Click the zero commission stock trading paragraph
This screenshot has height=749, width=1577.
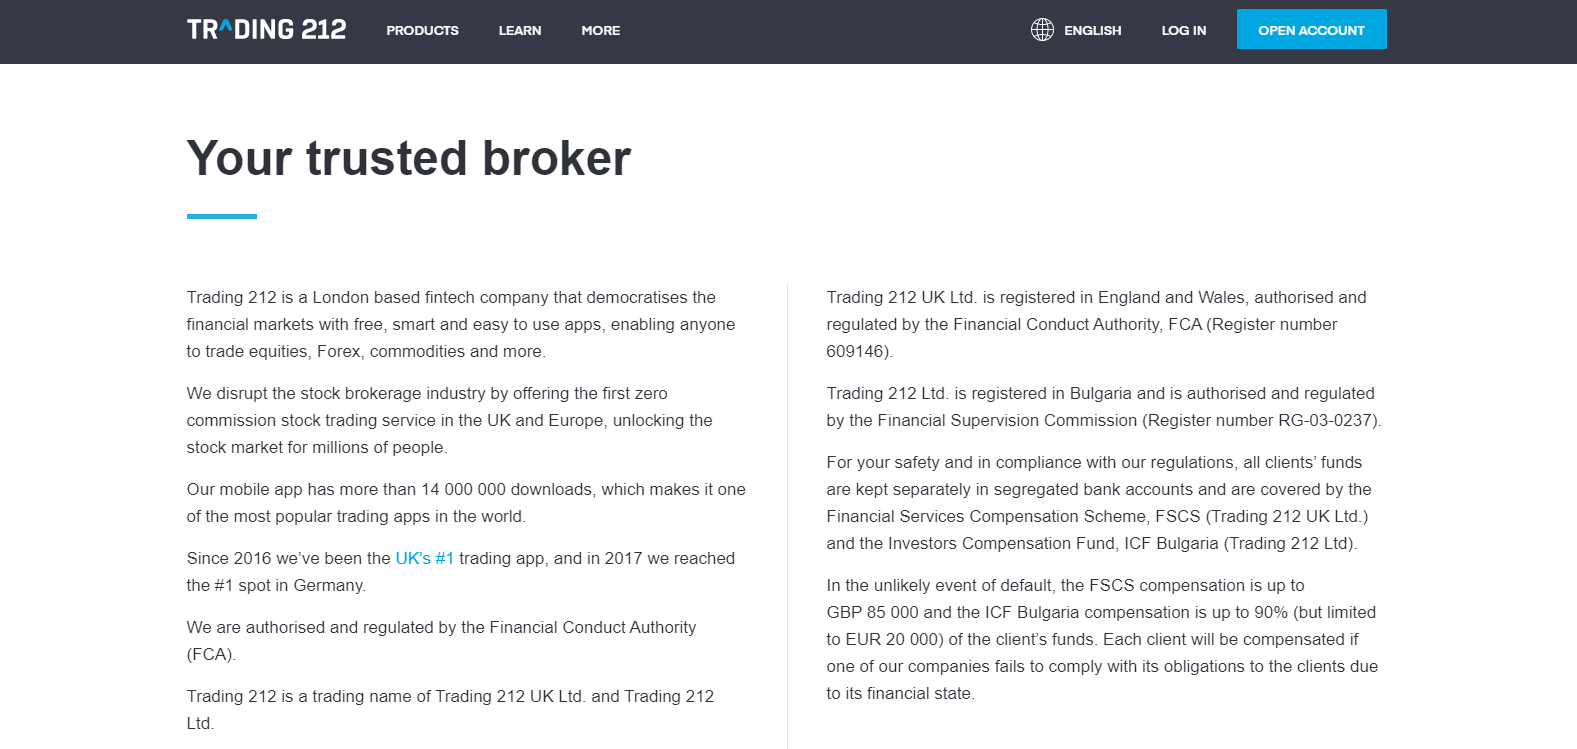tap(449, 420)
